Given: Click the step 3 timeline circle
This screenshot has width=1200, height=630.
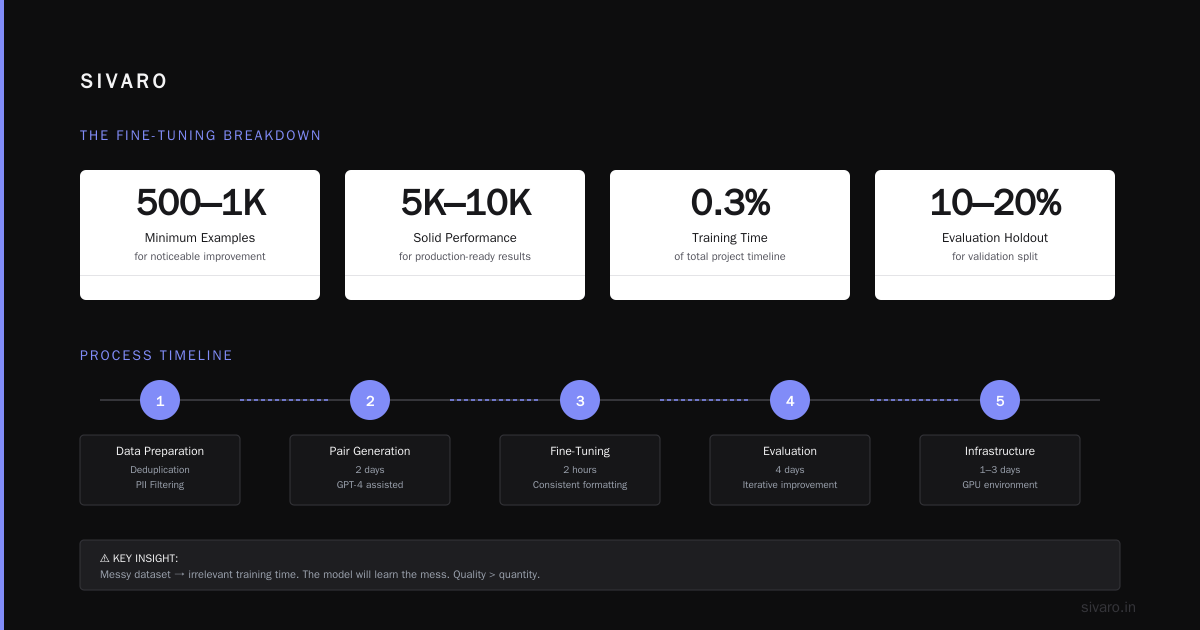Looking at the screenshot, I should pos(580,400).
